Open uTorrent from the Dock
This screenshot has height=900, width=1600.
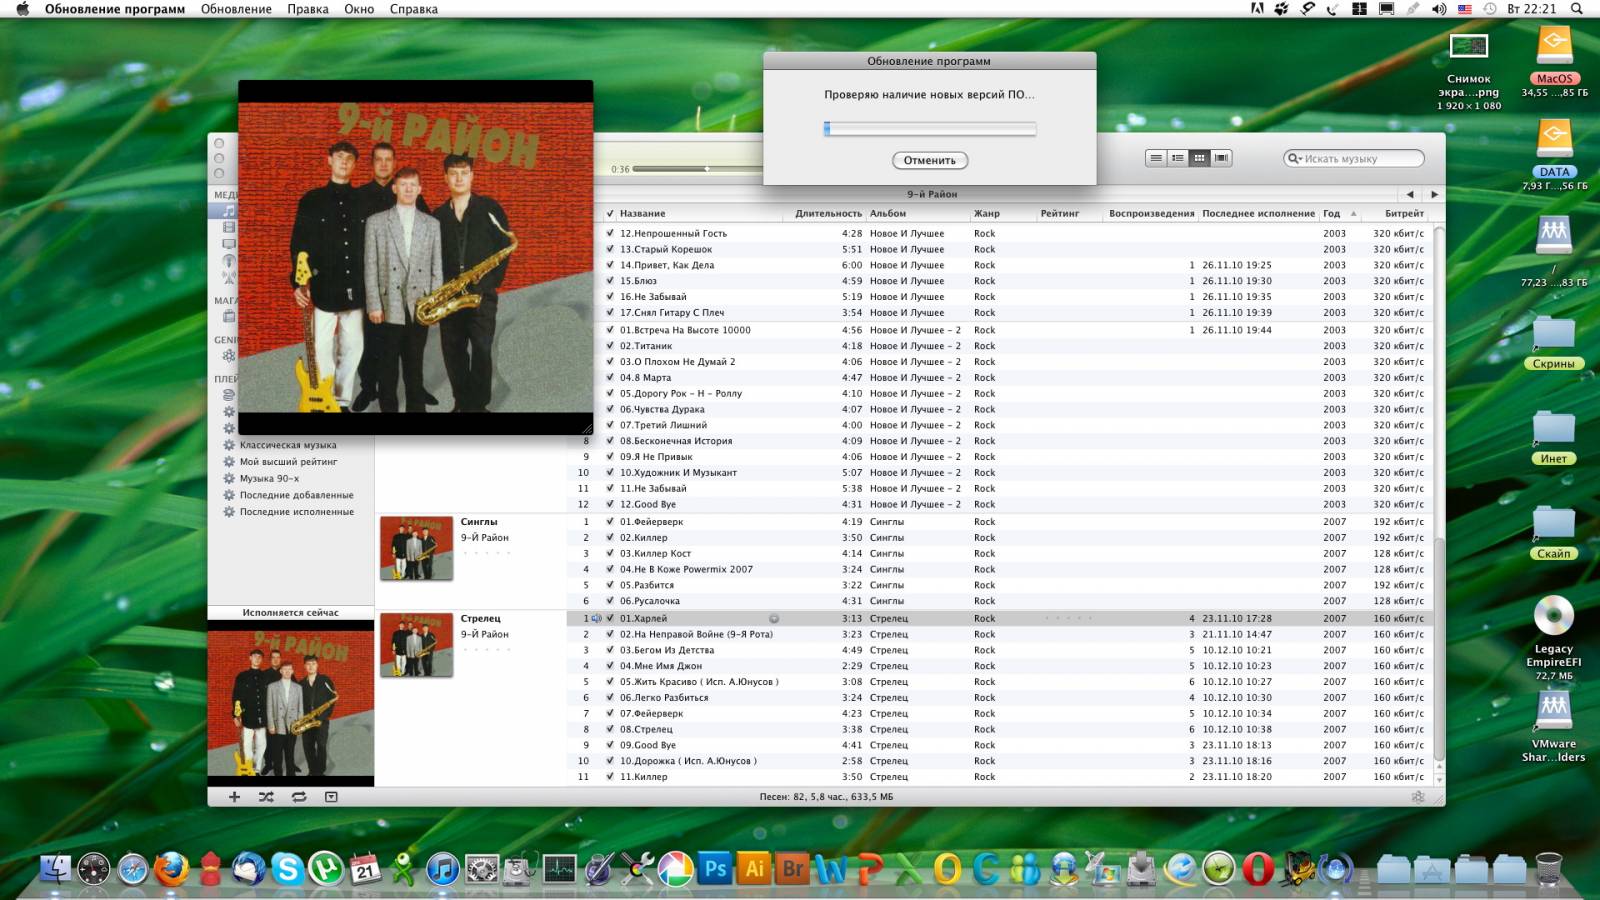click(x=326, y=869)
